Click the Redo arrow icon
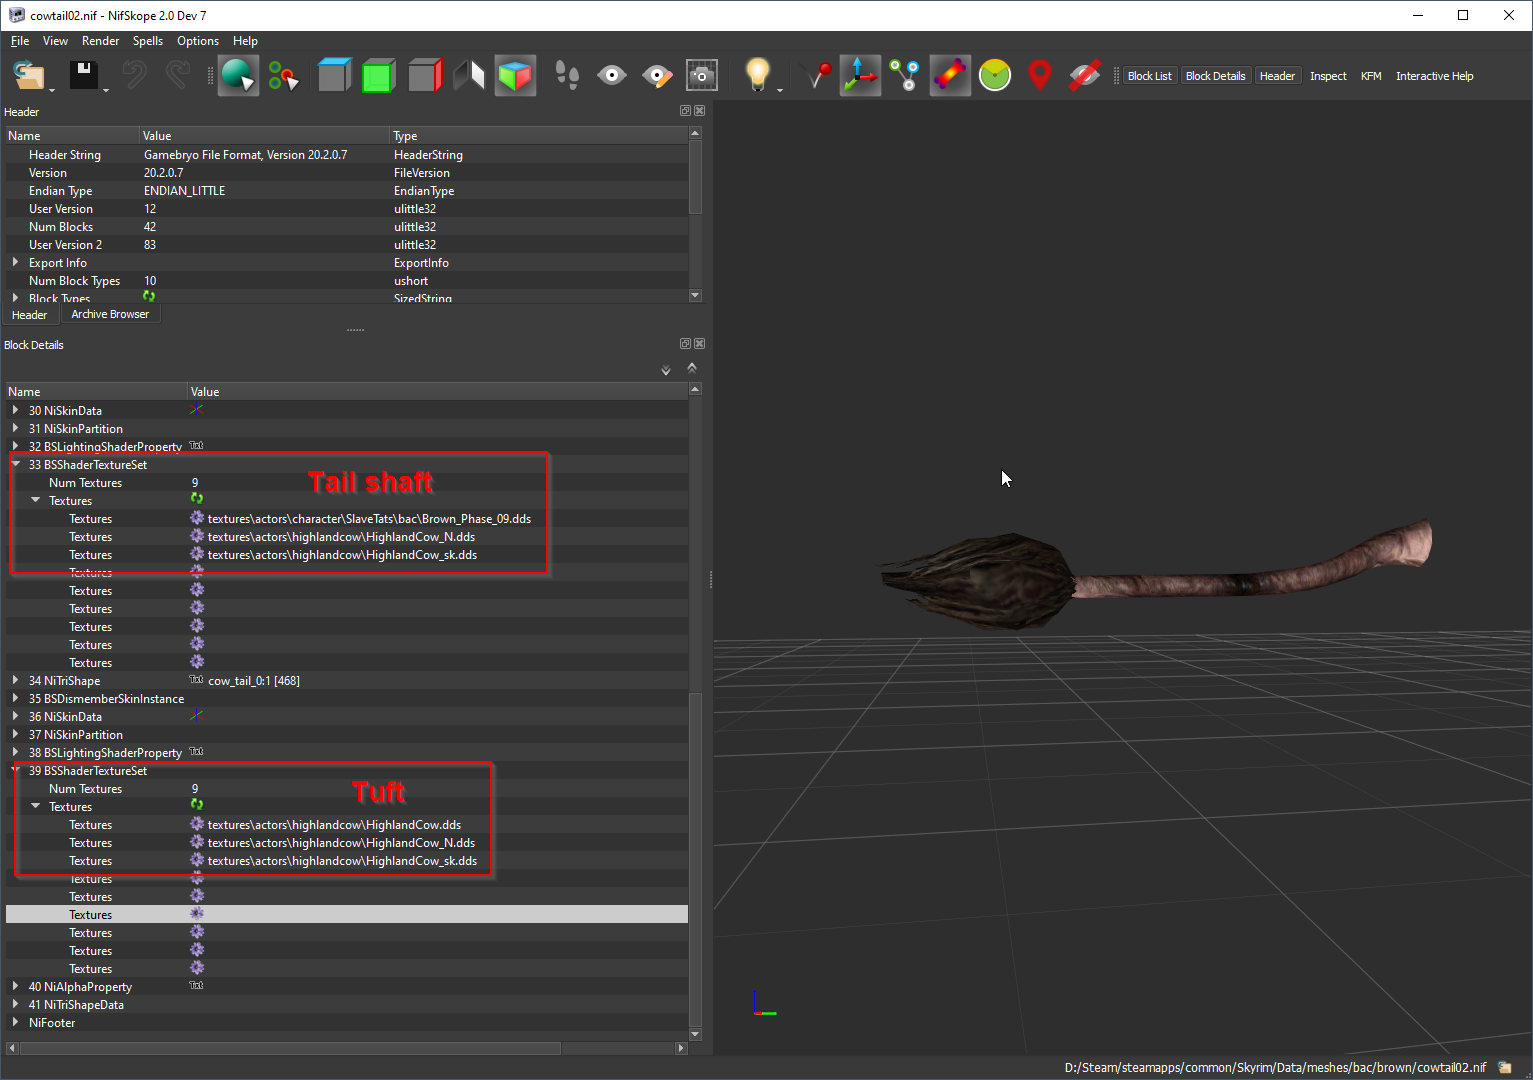Image resolution: width=1533 pixels, height=1080 pixels. click(178, 76)
